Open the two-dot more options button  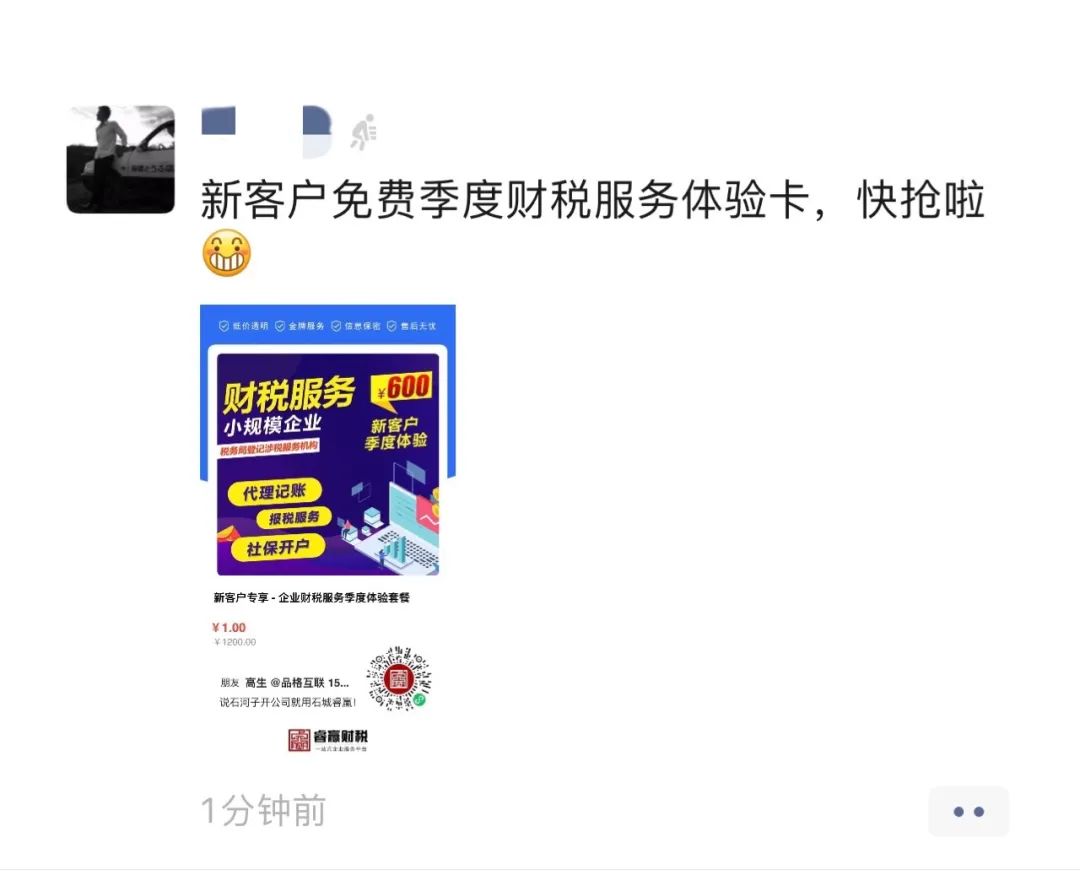968,812
